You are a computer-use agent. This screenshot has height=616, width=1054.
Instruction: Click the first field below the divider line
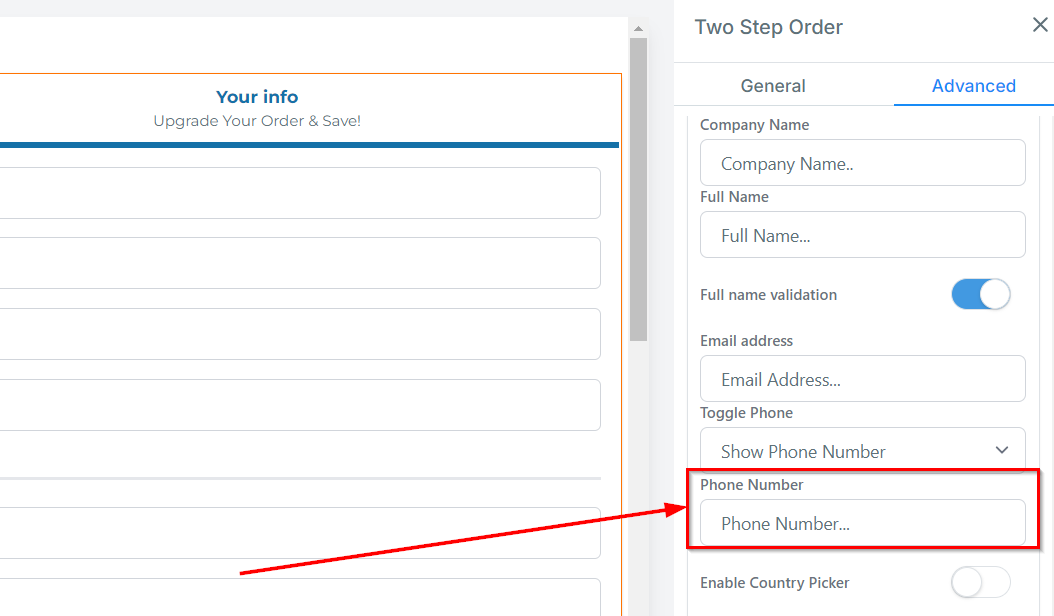pos(300,532)
